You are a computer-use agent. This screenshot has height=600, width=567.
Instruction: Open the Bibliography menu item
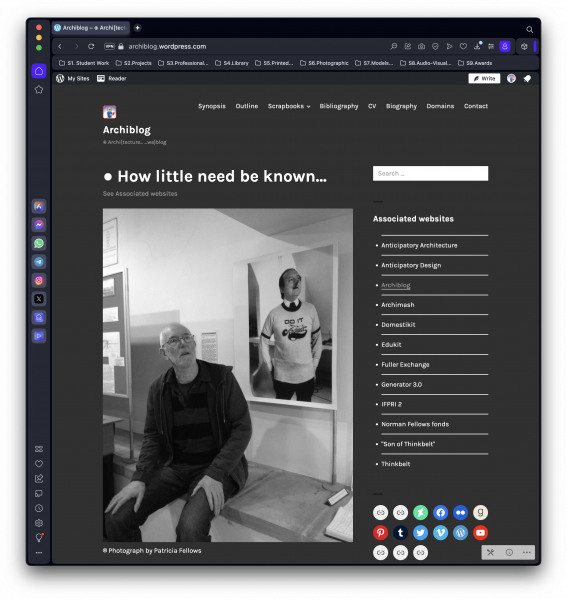pyautogui.click(x=339, y=106)
